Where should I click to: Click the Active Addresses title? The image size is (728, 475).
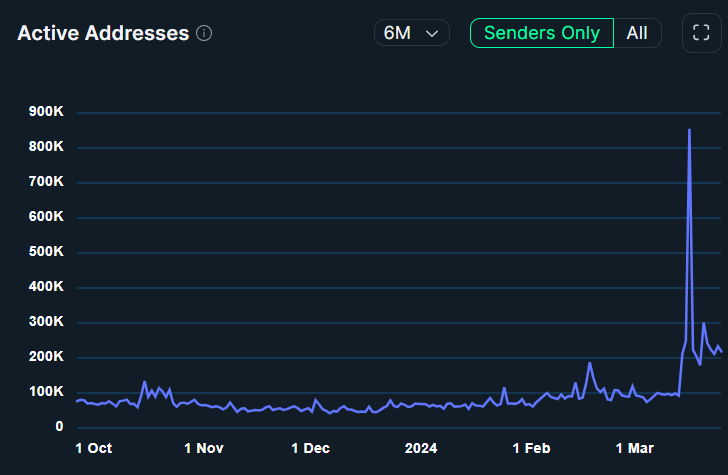pos(103,33)
